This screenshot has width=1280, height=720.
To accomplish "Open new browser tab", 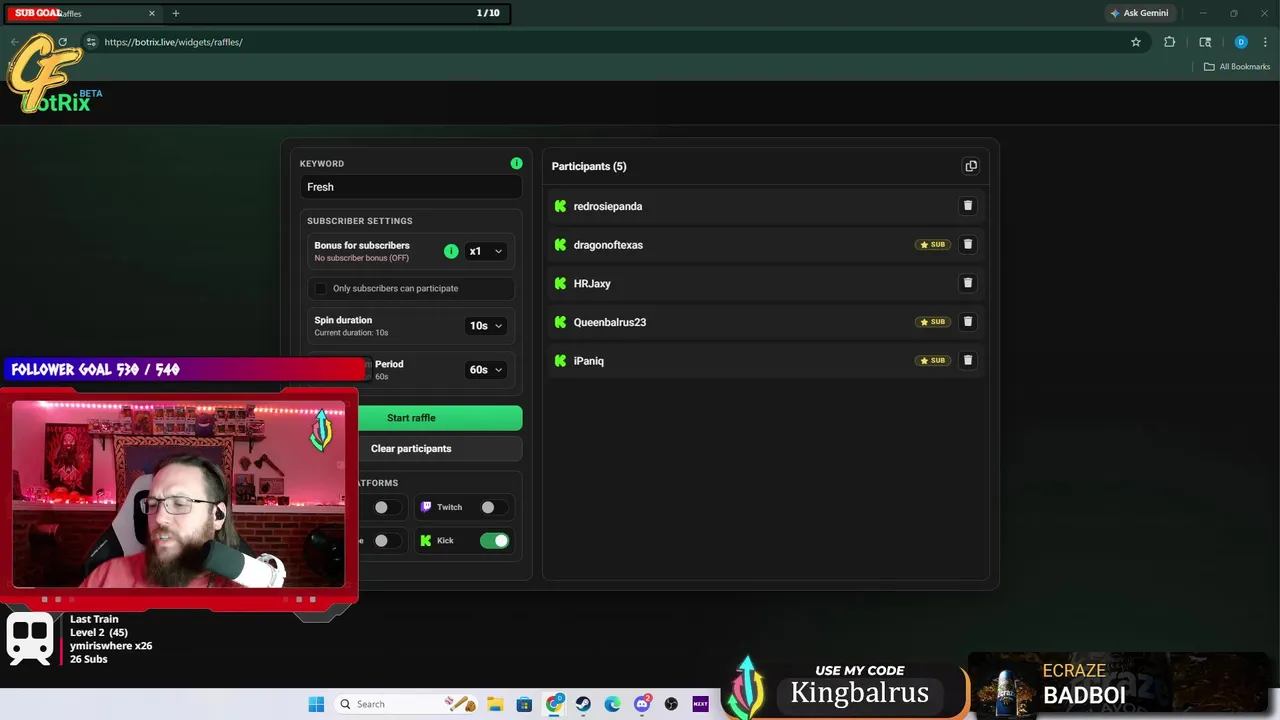I will [175, 13].
